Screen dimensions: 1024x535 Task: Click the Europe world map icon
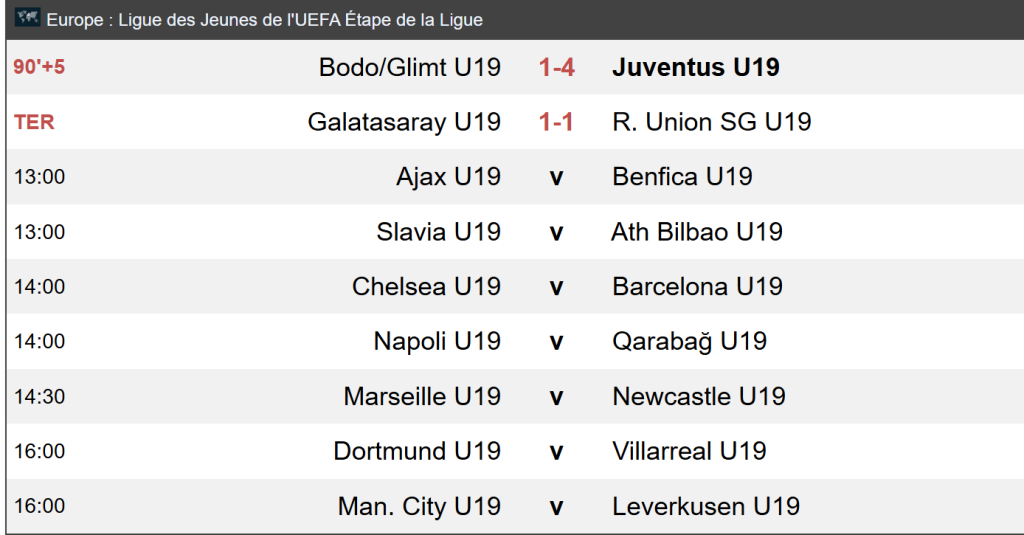point(27,19)
